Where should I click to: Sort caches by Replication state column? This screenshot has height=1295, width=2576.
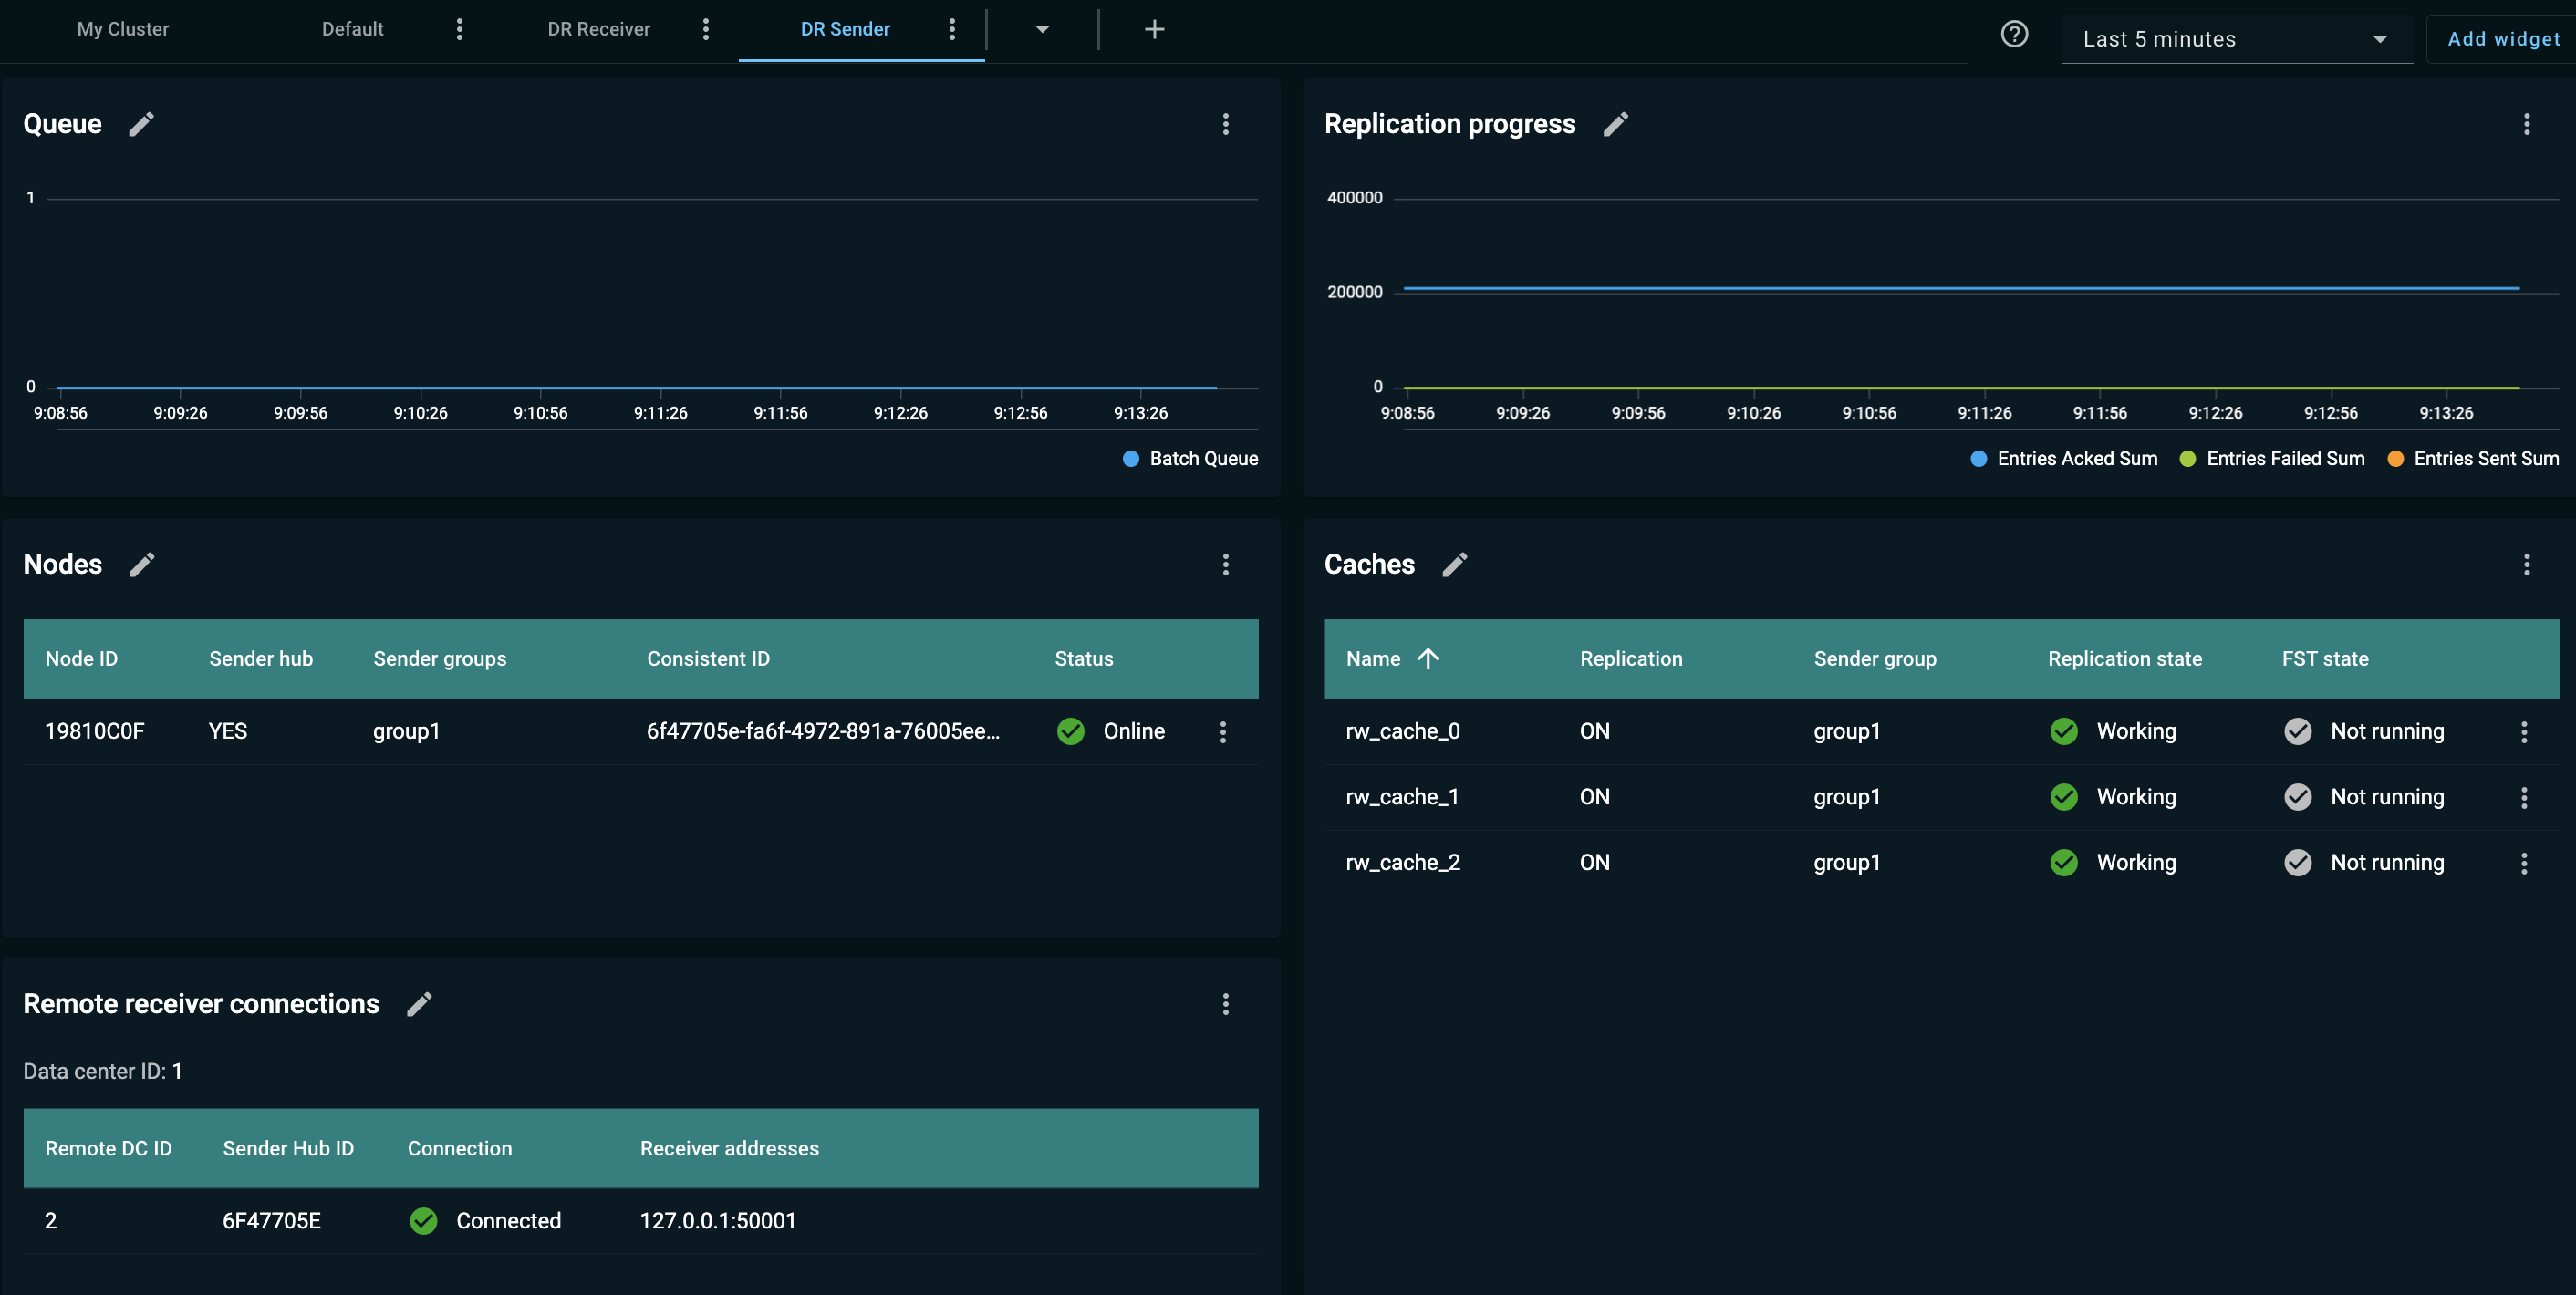[x=2124, y=658]
